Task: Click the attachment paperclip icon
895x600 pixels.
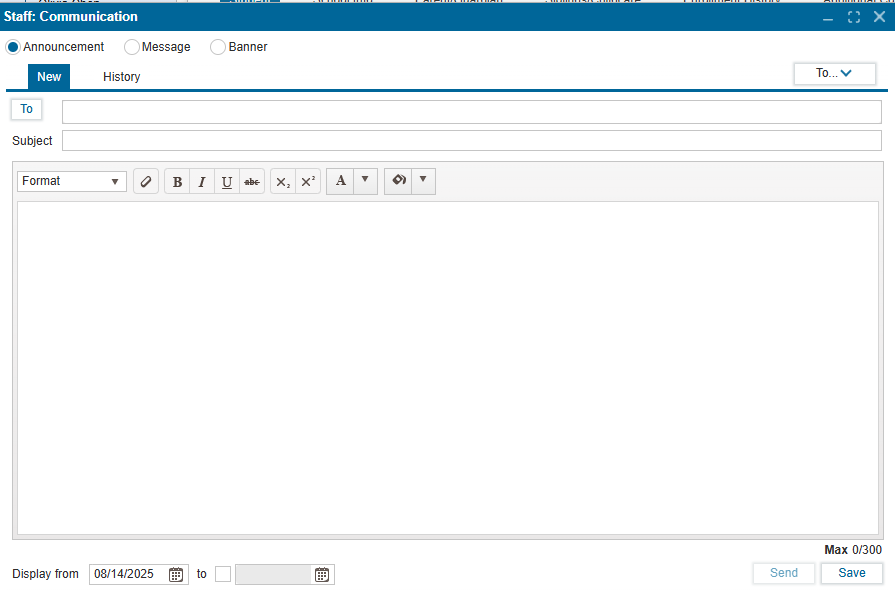Action: pyautogui.click(x=146, y=181)
